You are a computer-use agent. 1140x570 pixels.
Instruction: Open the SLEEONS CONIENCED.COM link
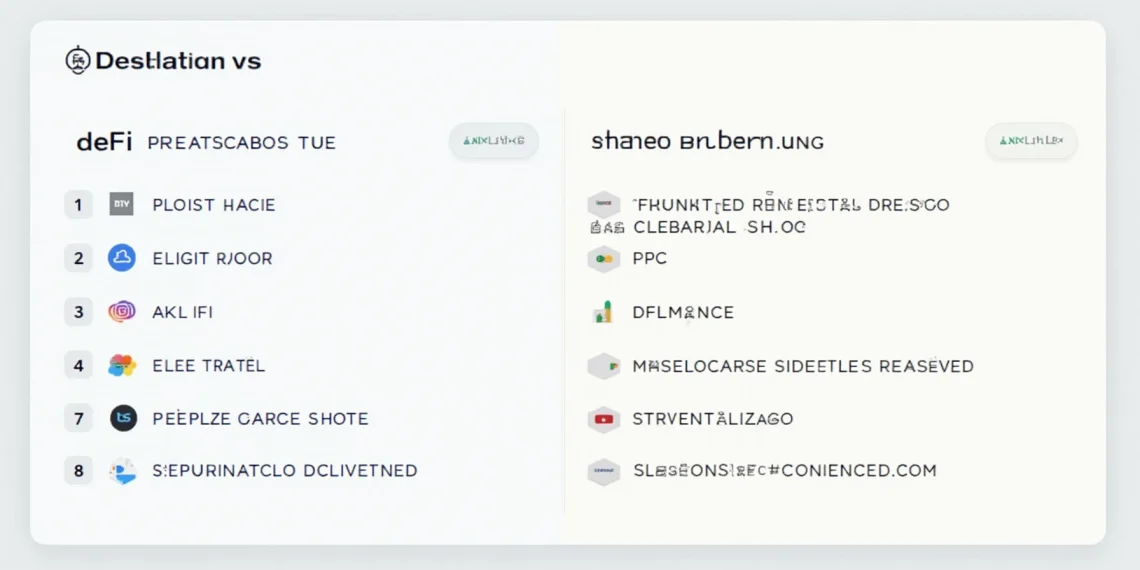pos(784,471)
